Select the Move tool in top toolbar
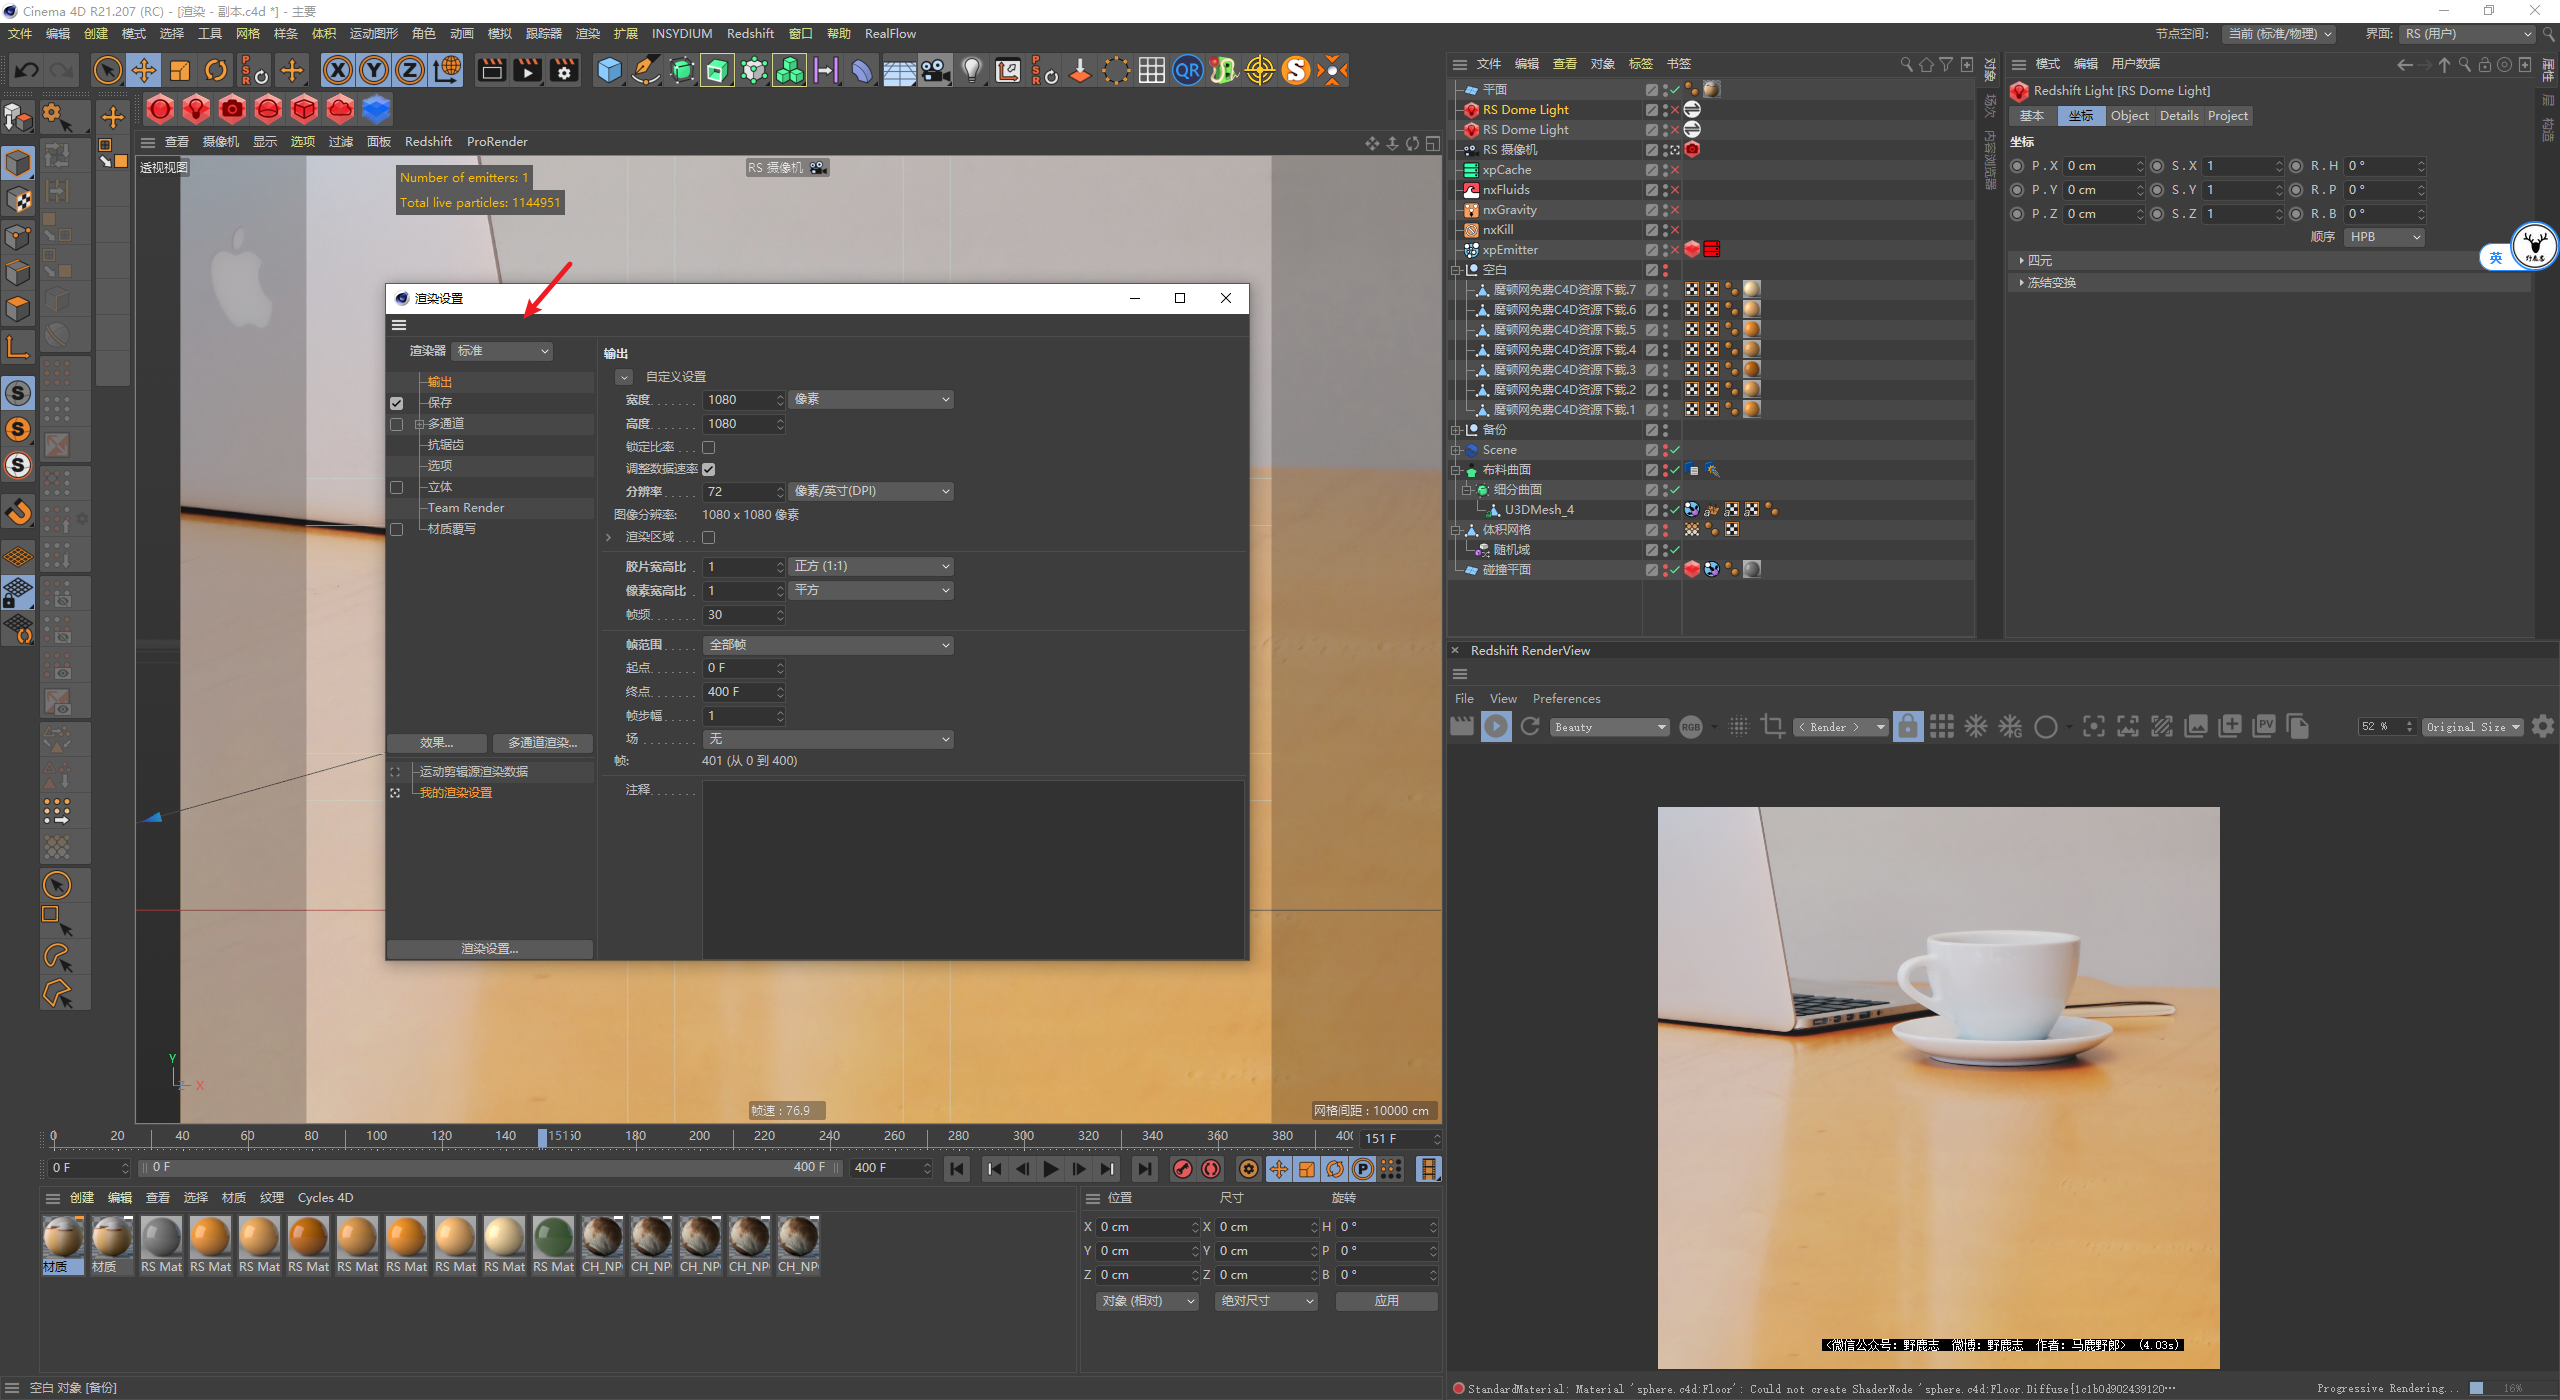This screenshot has height=1400, width=2560. [144, 71]
